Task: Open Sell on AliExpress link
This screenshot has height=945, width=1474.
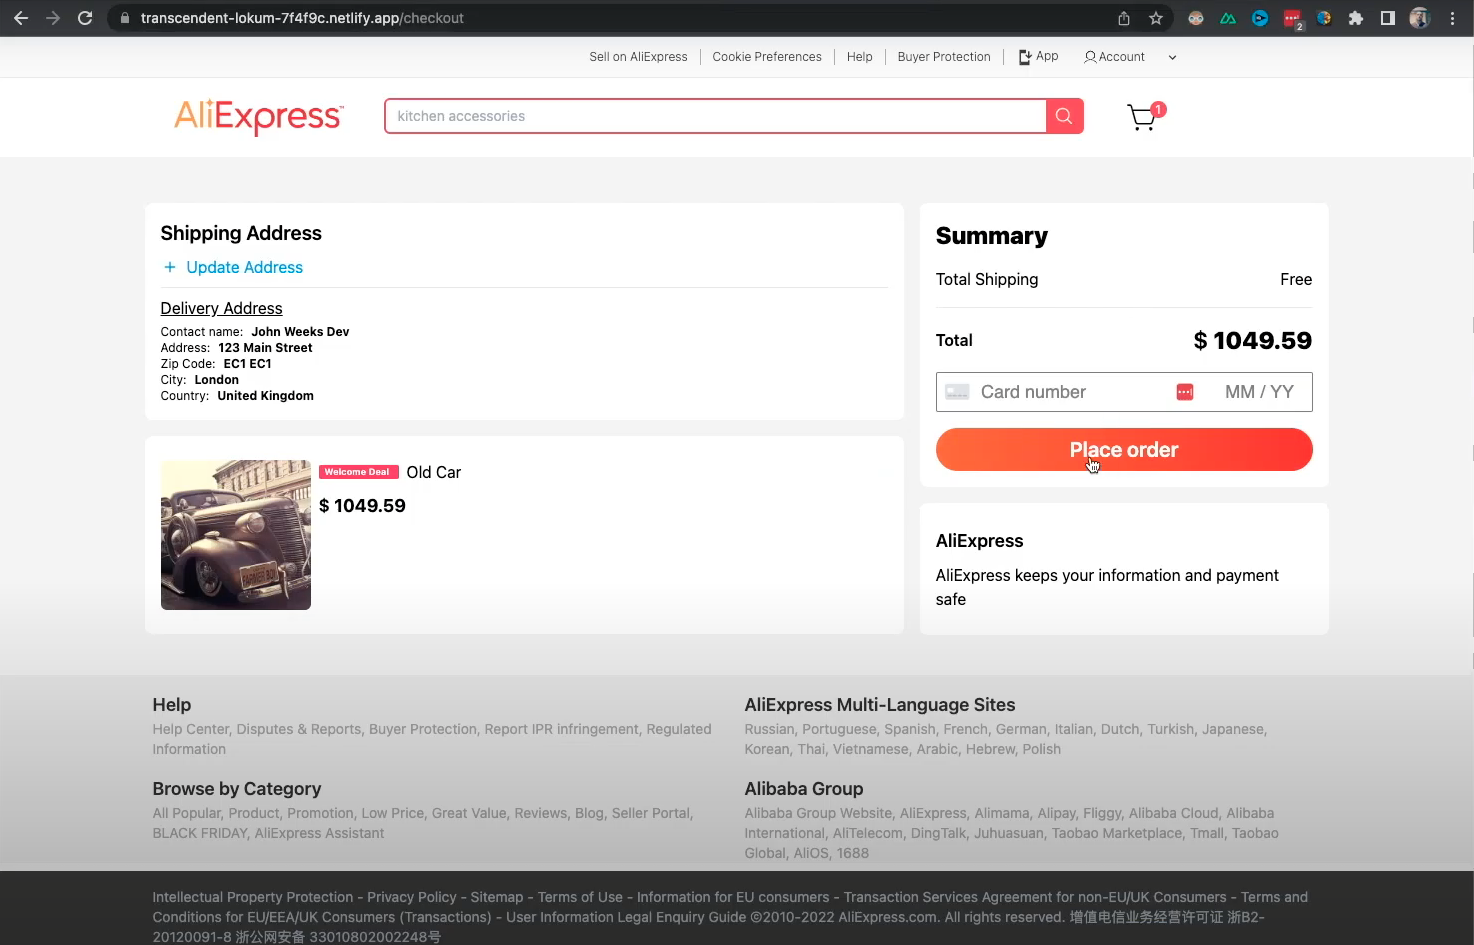Action: tap(638, 57)
